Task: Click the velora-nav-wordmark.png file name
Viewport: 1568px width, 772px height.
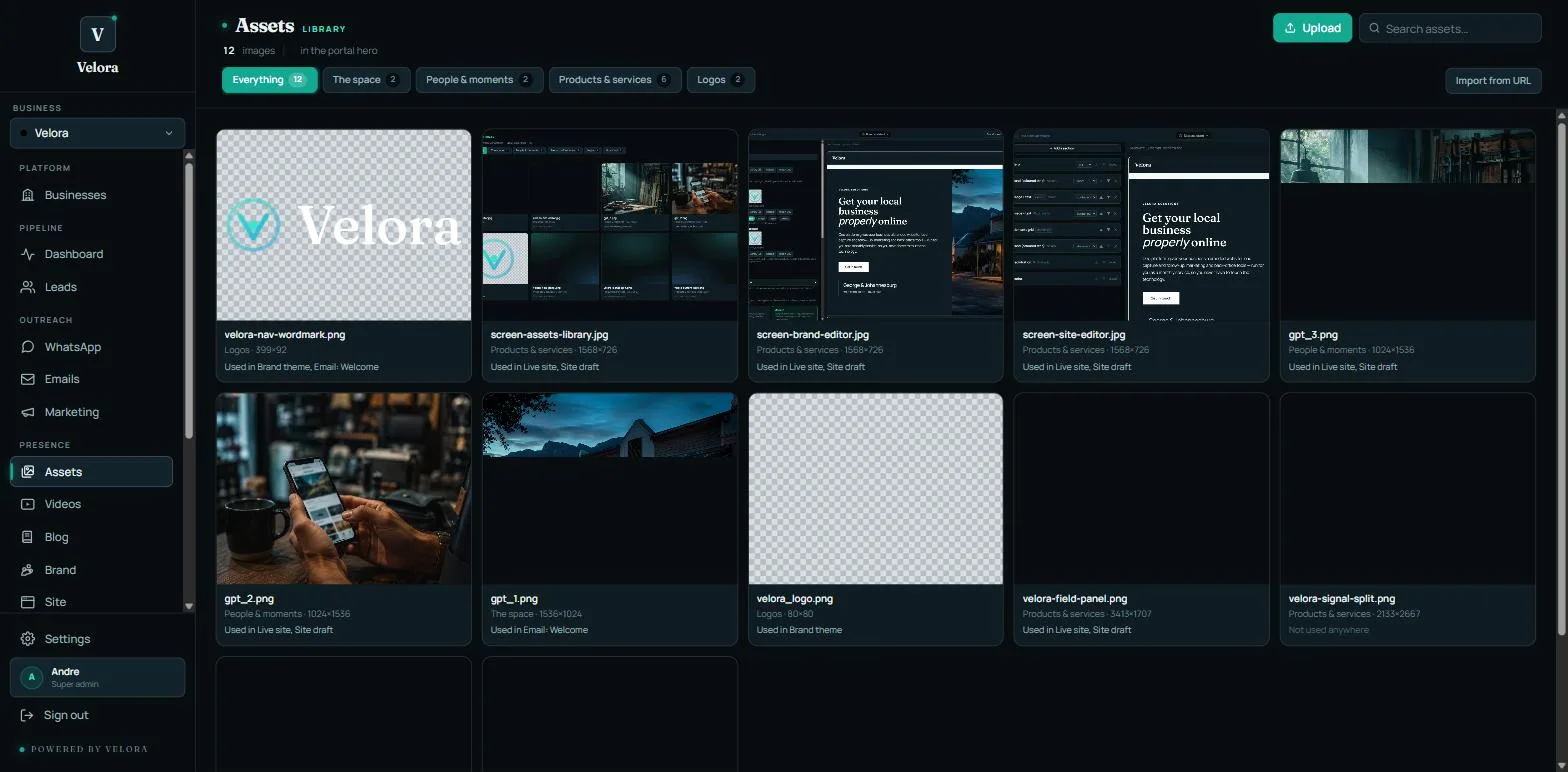Action: coord(285,335)
